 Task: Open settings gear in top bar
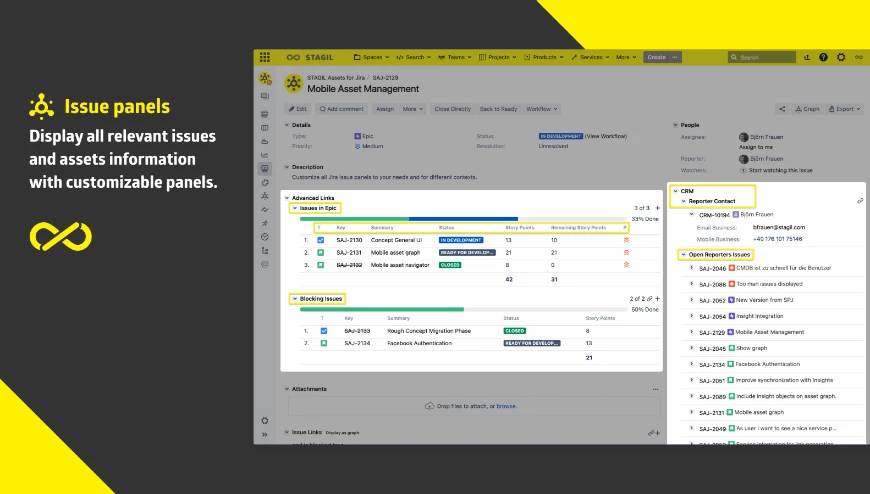coord(840,57)
